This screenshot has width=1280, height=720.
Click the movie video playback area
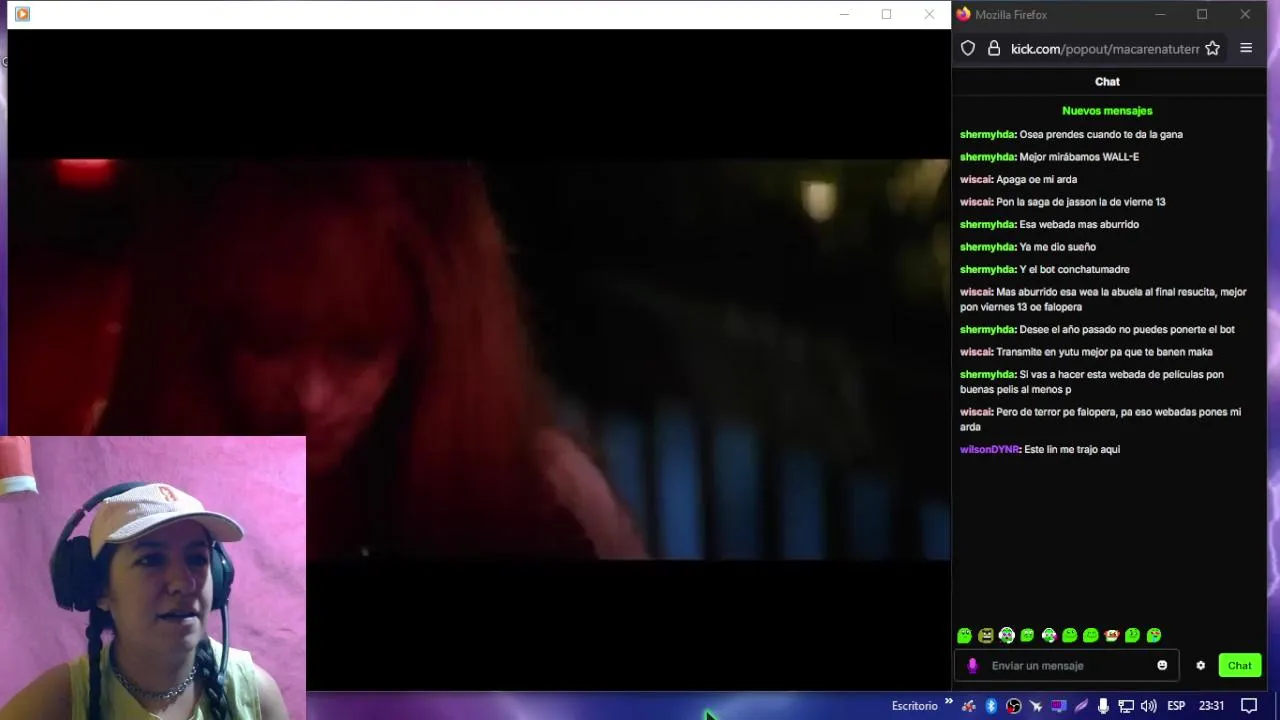pyautogui.click(x=478, y=359)
